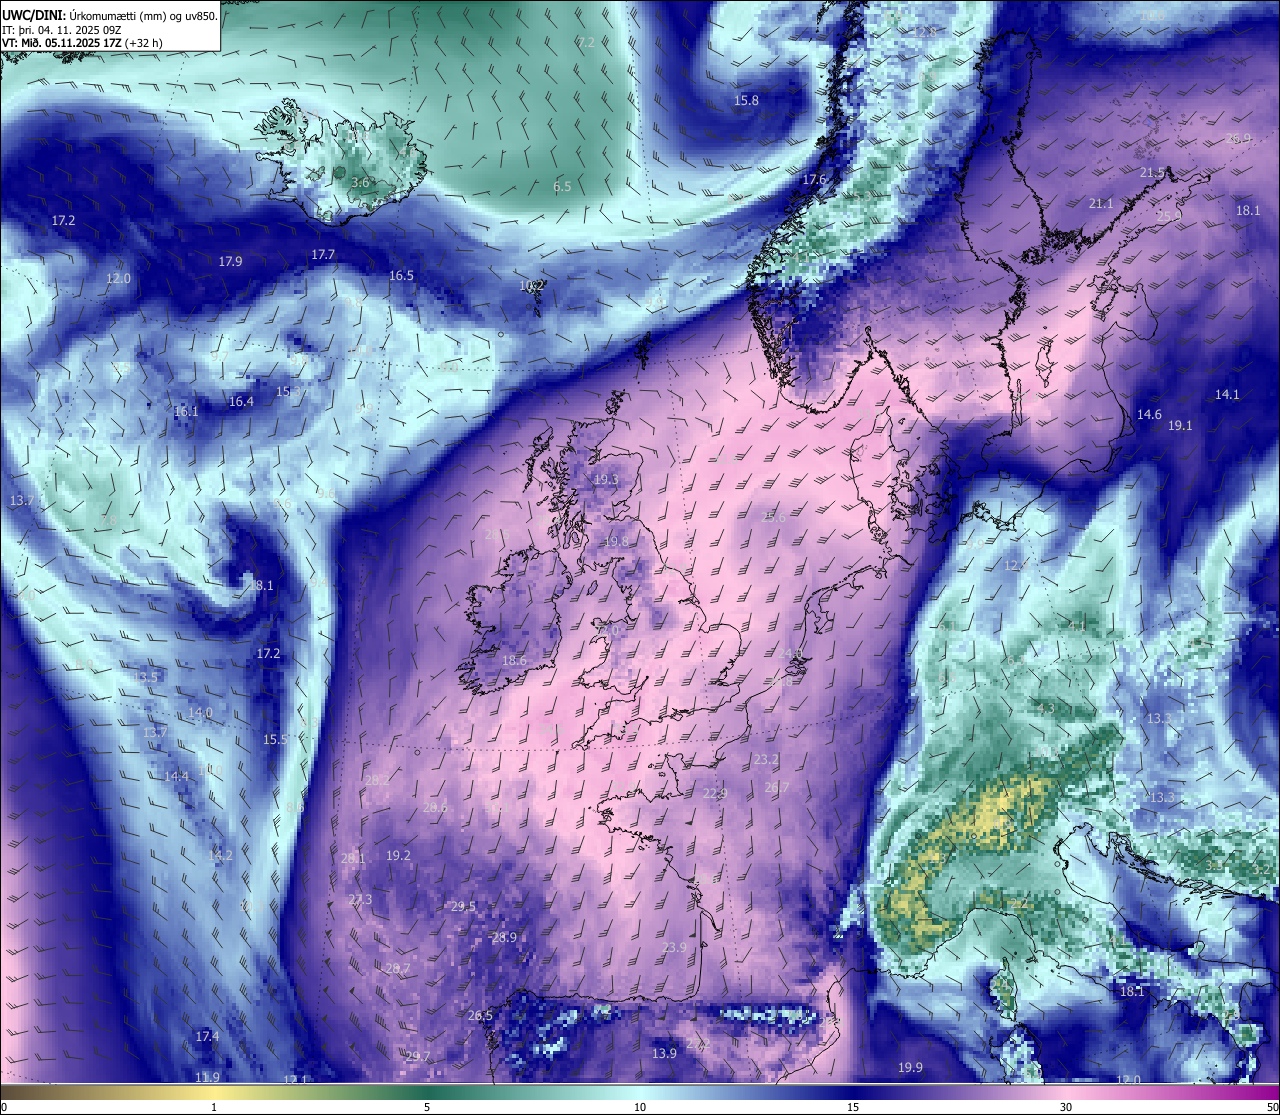
Task: Click the 22.9 value over northern France
Action: [x=714, y=793]
